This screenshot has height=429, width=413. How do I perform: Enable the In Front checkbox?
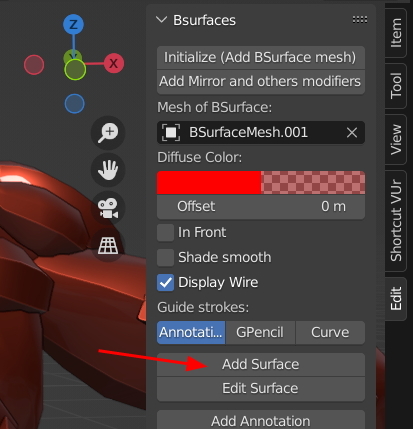tap(165, 232)
